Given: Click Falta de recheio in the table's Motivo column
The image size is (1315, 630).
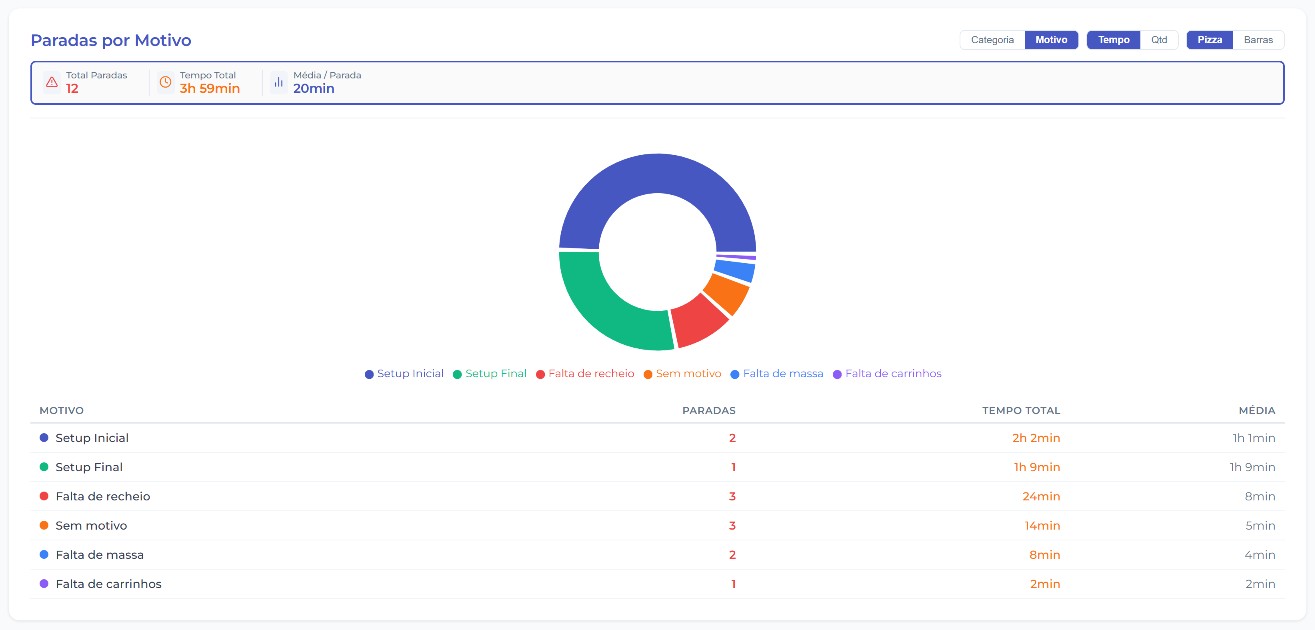Looking at the screenshot, I should 103,496.
